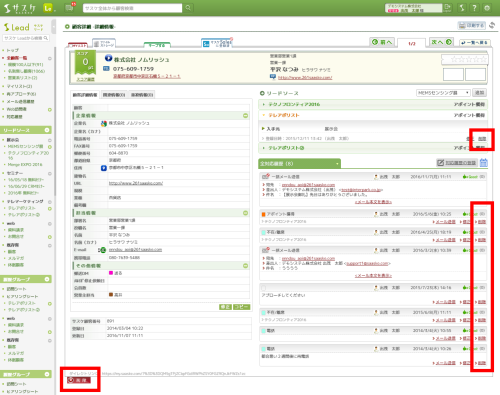This screenshot has width=500, height=395.
Task: Collapse the 担当情報 section with minus toggle
Action: 245,213
